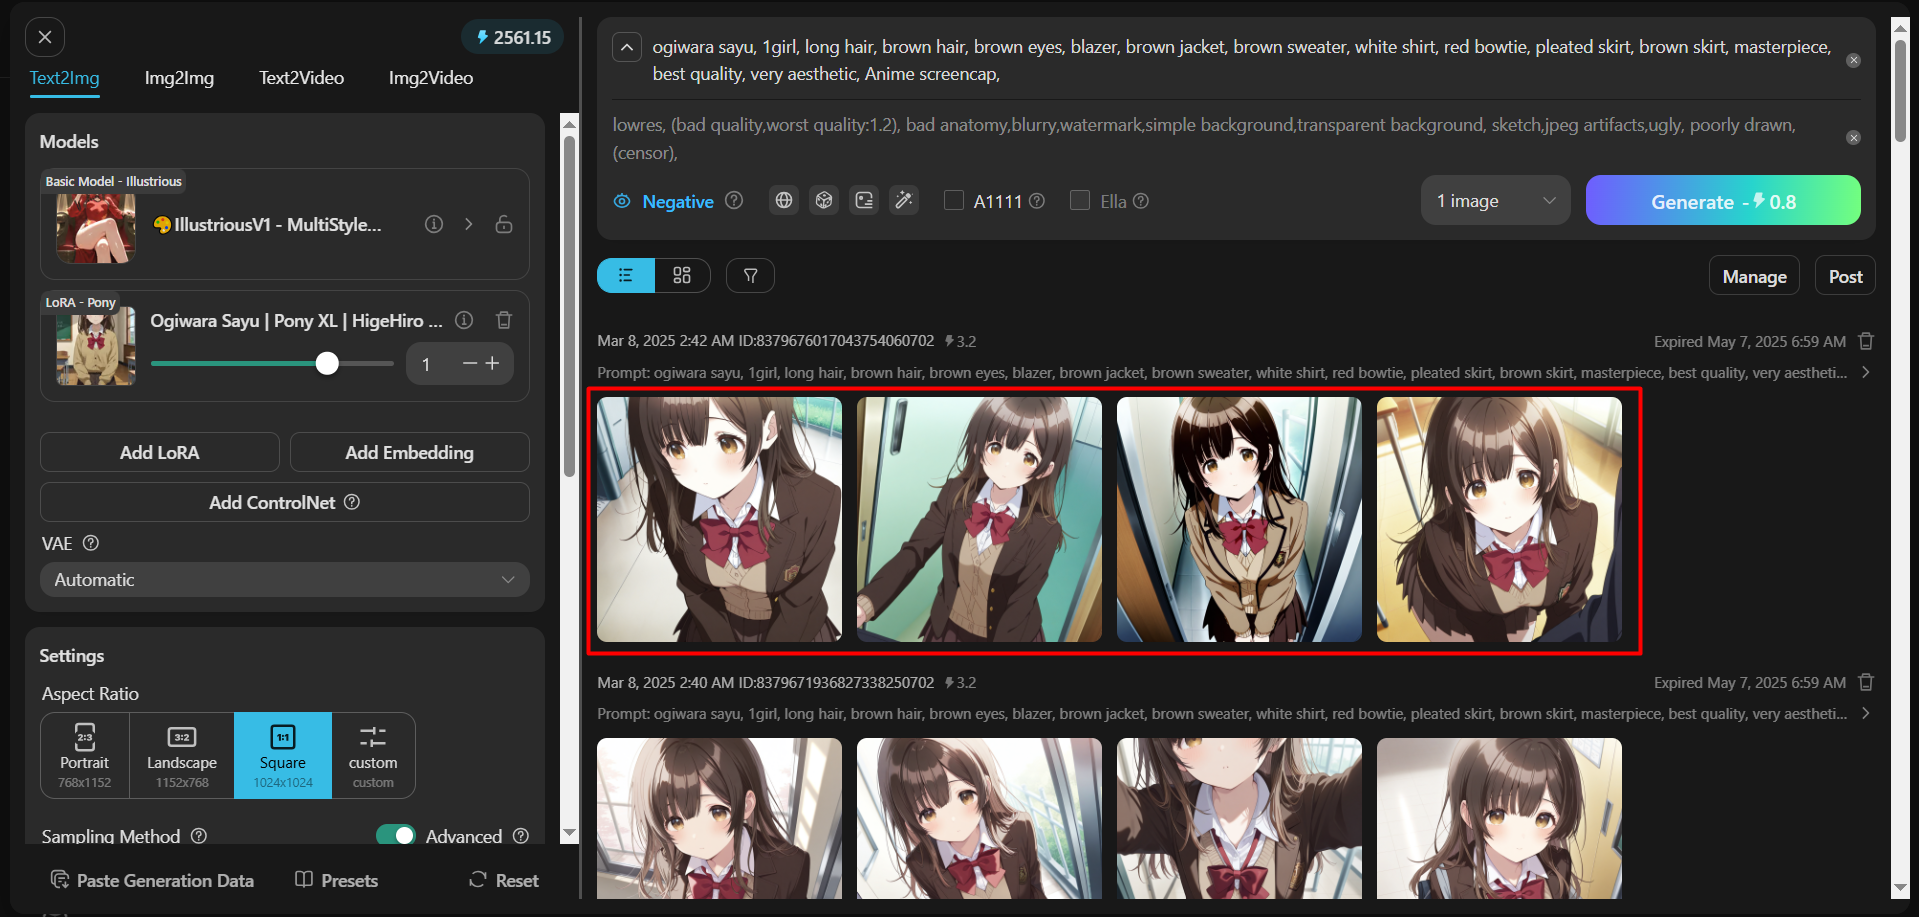Collapse the prompt box with the chevron
The image size is (1919, 917).
627,47
